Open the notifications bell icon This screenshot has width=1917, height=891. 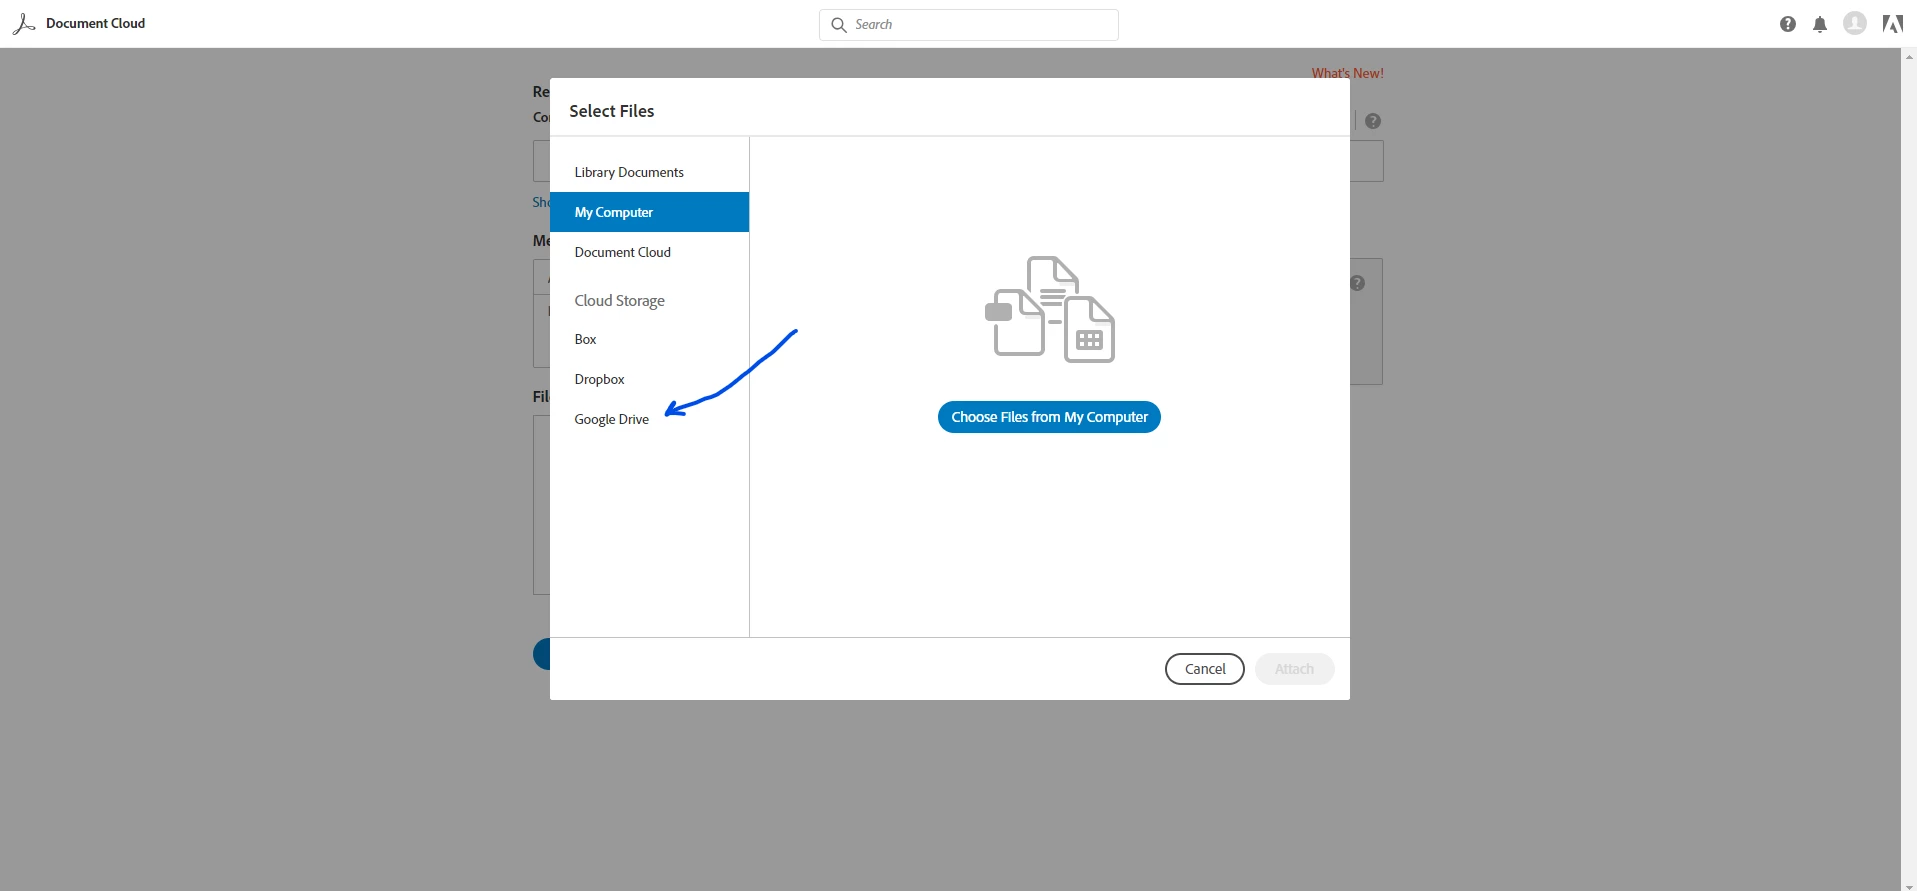(1820, 24)
